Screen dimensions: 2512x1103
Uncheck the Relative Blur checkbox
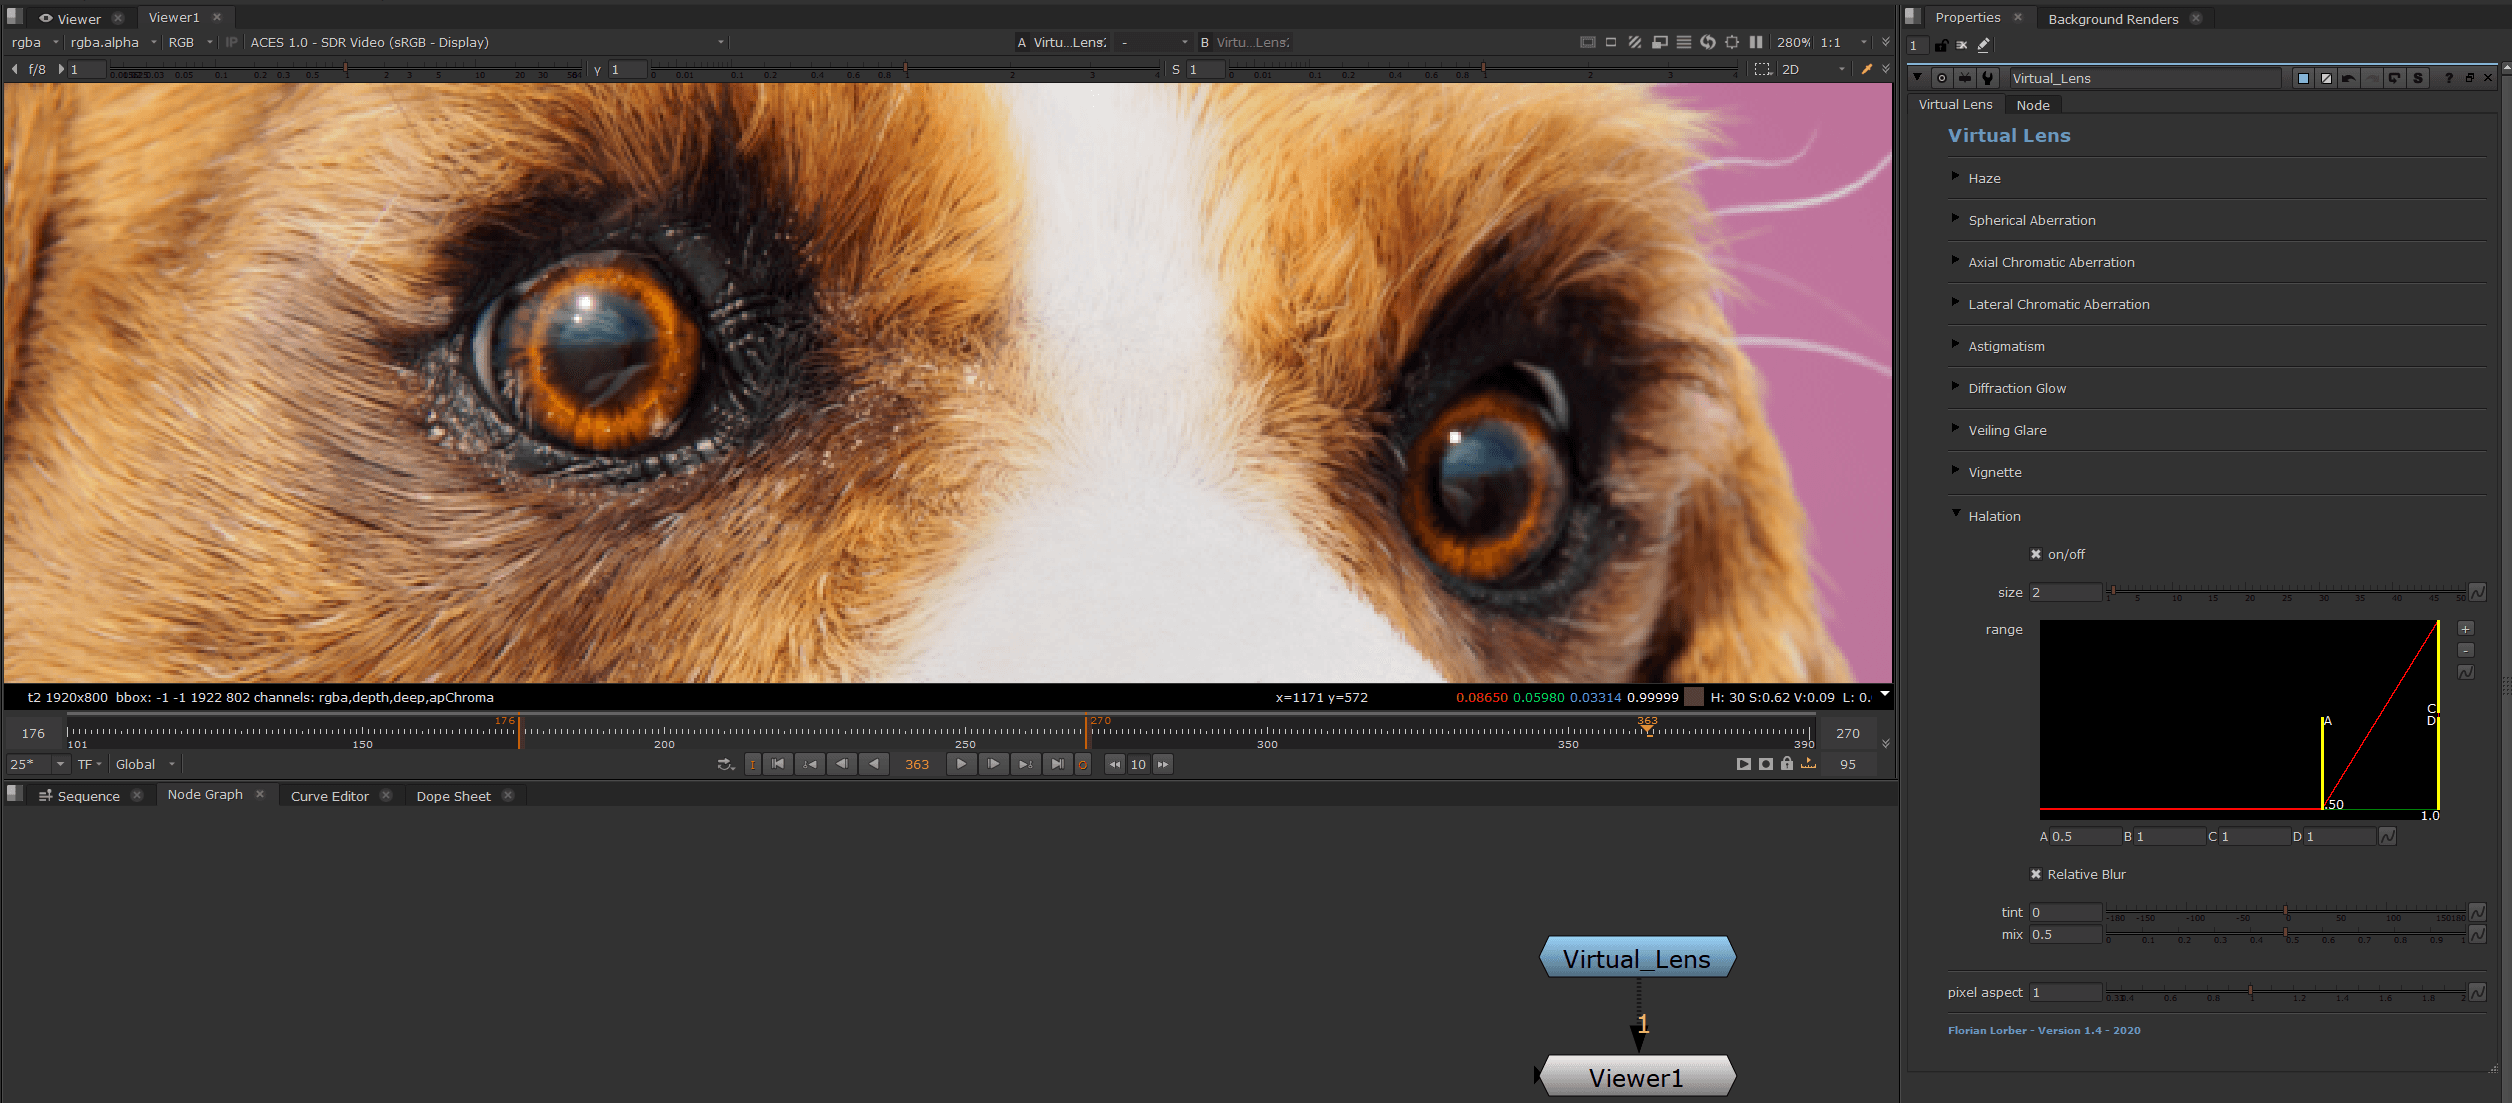point(2037,874)
